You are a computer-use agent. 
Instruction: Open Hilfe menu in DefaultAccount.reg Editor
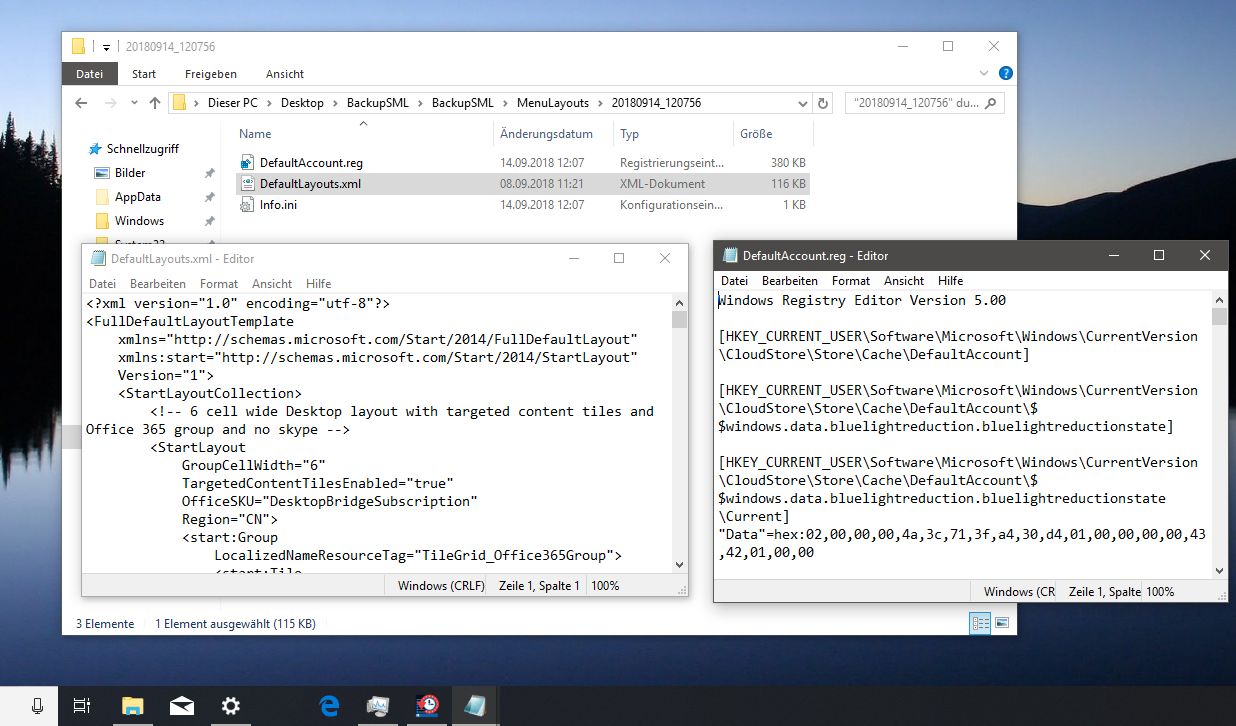(951, 281)
